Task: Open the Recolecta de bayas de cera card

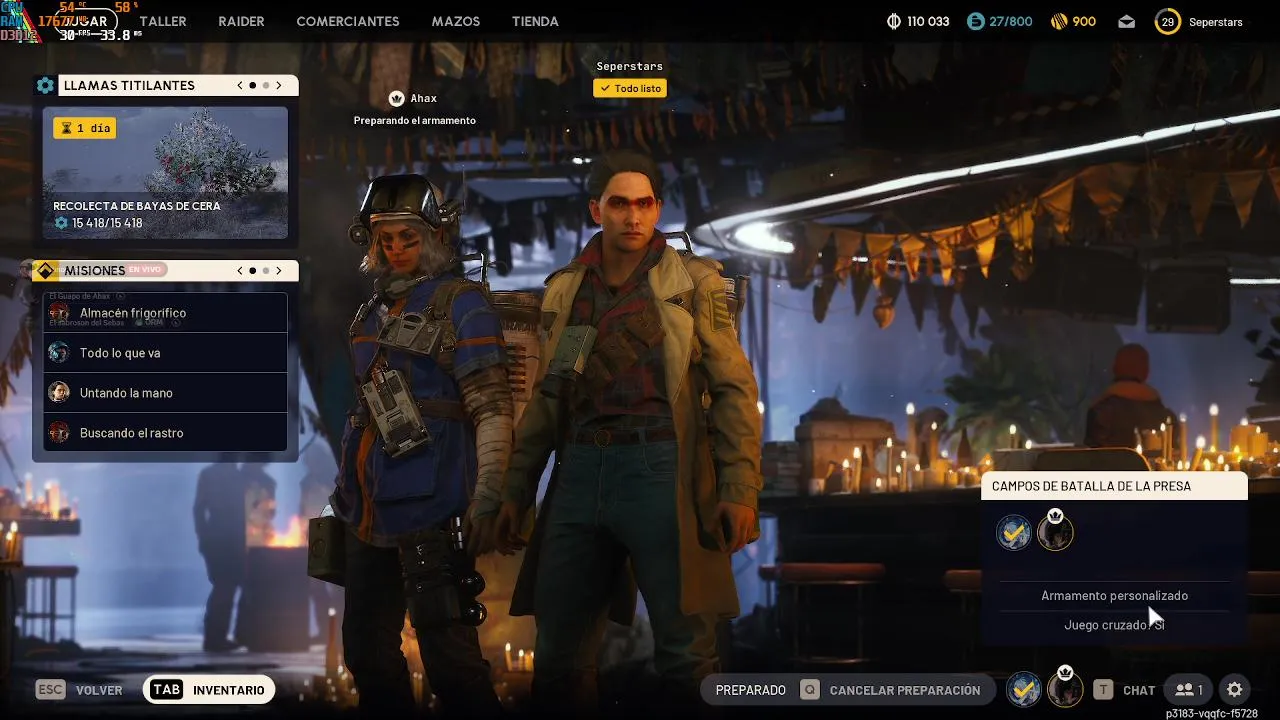Action: coord(165,173)
